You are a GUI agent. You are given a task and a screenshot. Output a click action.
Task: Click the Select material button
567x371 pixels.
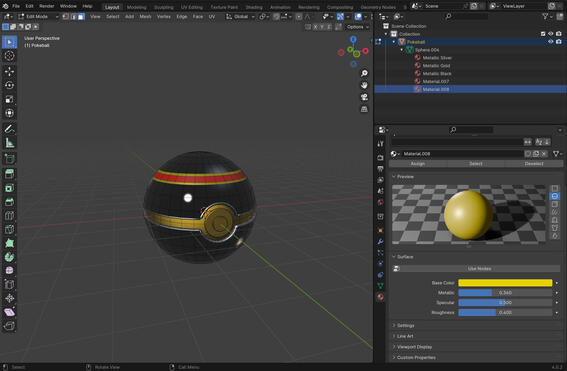(x=476, y=164)
